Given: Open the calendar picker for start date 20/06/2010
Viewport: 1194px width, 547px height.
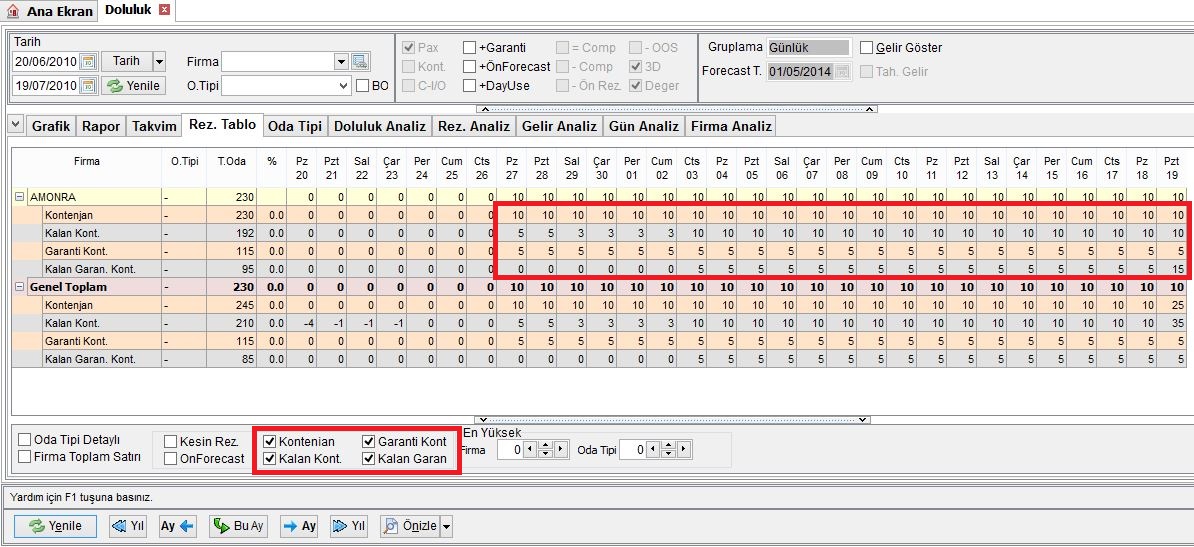Looking at the screenshot, I should pos(88,62).
